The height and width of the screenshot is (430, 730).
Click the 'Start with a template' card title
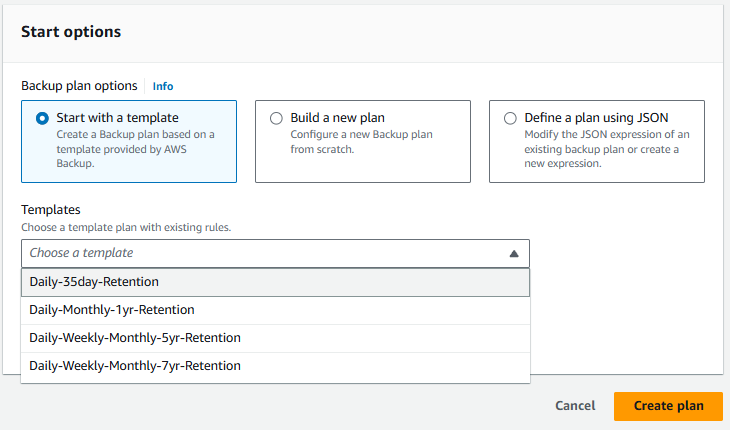(x=117, y=118)
